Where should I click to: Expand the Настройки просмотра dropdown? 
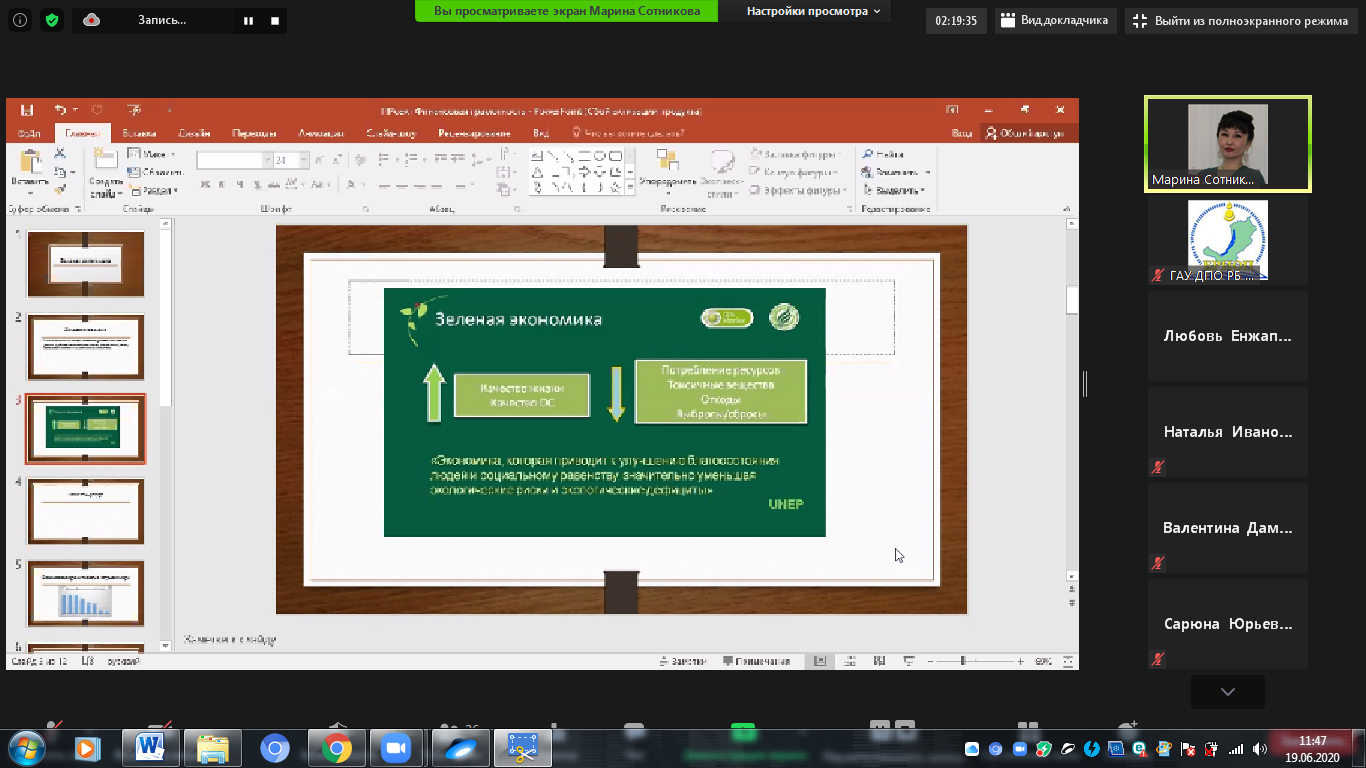[x=813, y=11]
